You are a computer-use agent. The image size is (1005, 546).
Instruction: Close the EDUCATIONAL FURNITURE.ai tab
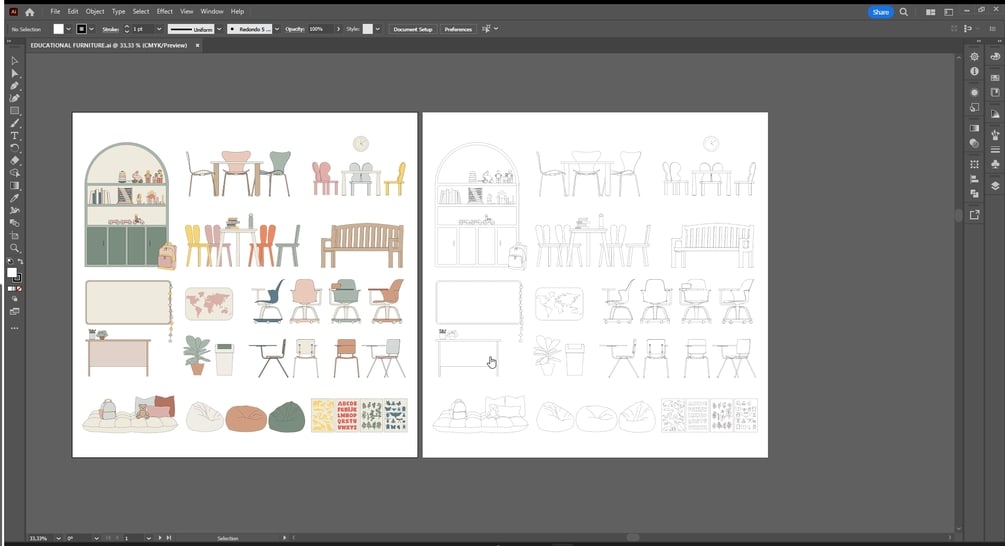click(x=197, y=46)
